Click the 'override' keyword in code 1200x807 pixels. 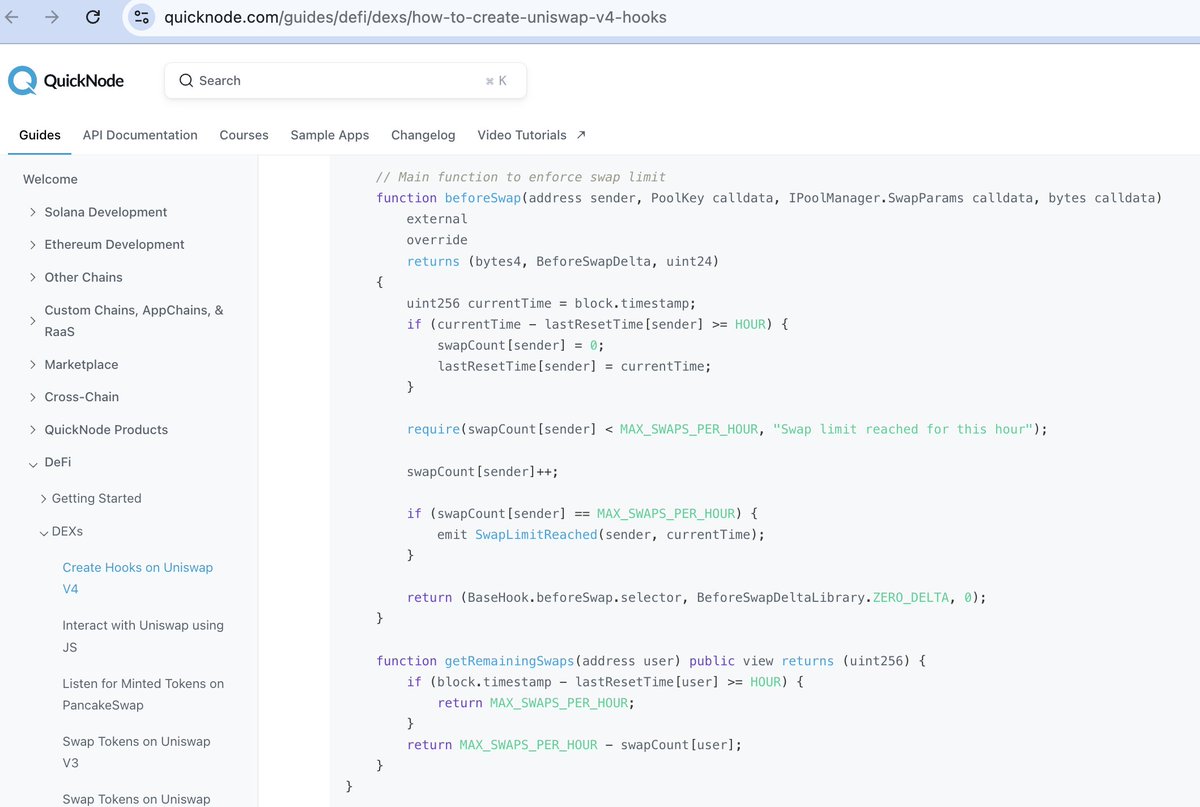tap(437, 240)
